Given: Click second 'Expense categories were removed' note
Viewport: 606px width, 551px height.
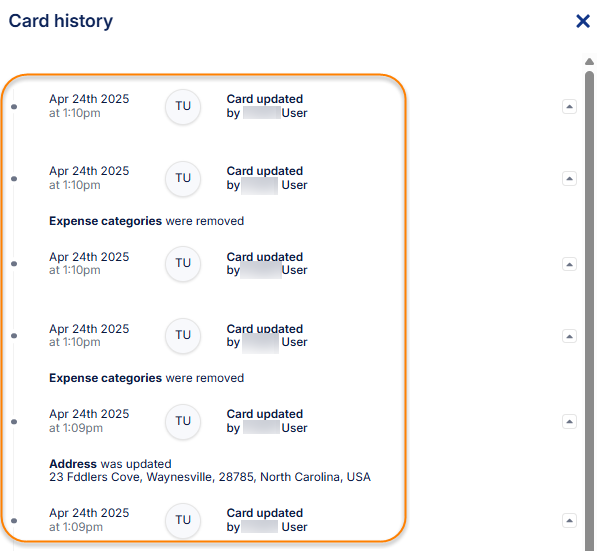Looking at the screenshot, I should click(x=146, y=379).
